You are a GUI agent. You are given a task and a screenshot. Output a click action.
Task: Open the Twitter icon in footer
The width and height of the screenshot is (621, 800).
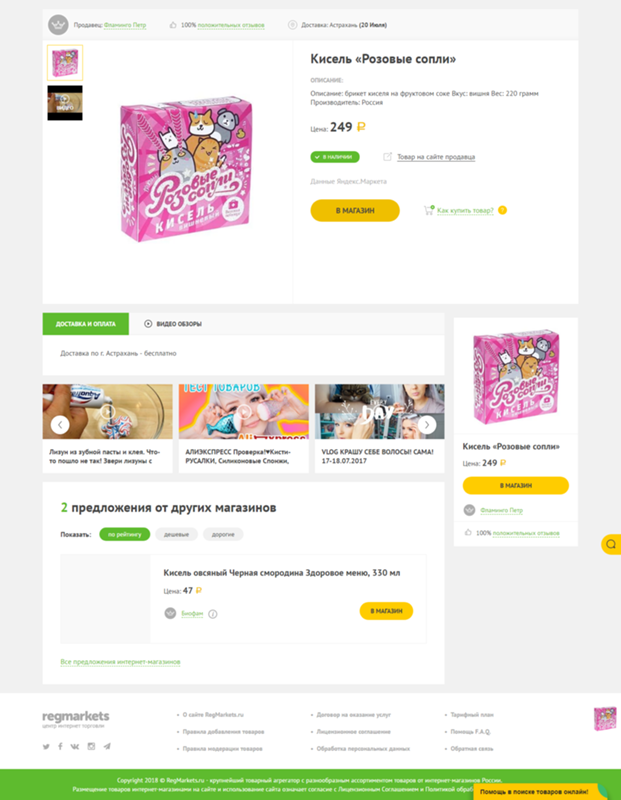tap(46, 746)
